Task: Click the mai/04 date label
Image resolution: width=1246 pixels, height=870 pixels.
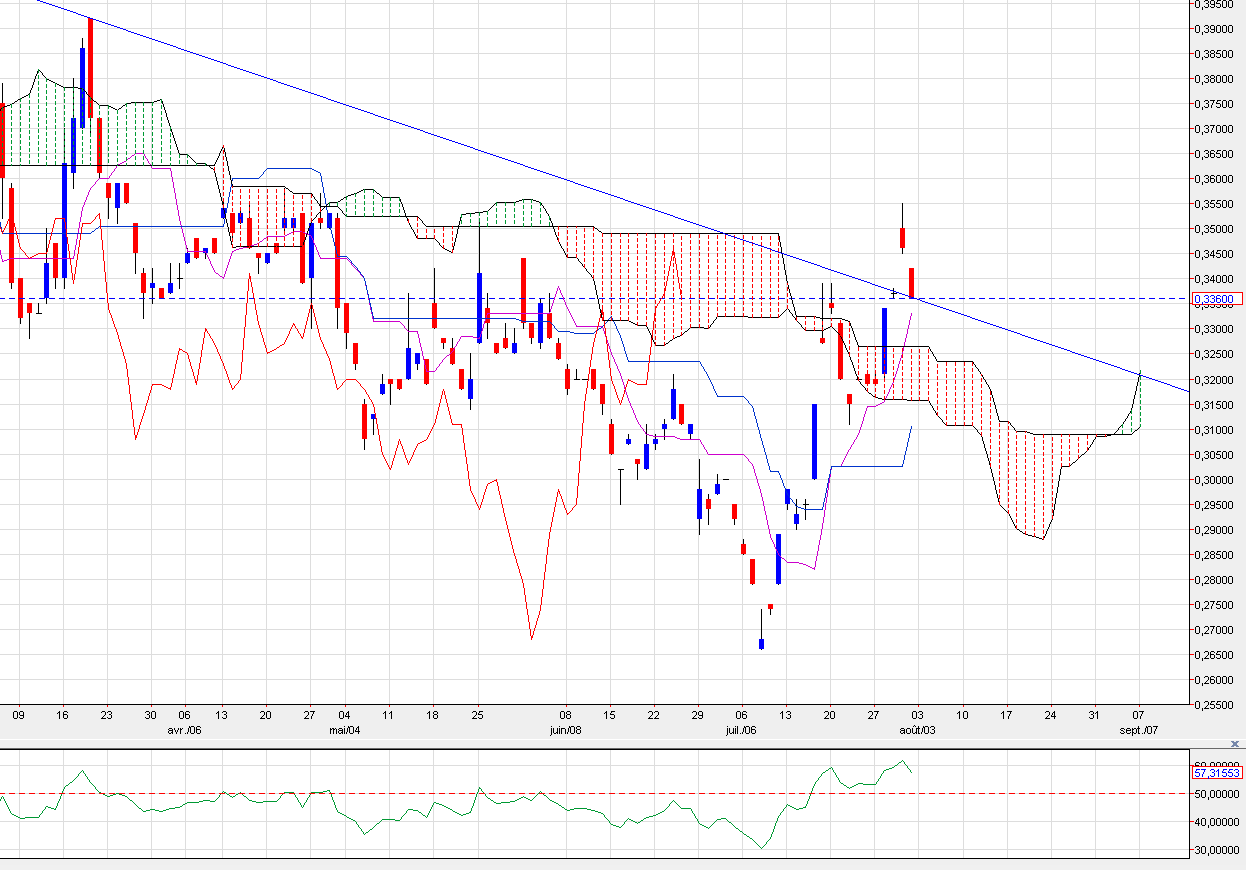Action: click(x=344, y=730)
